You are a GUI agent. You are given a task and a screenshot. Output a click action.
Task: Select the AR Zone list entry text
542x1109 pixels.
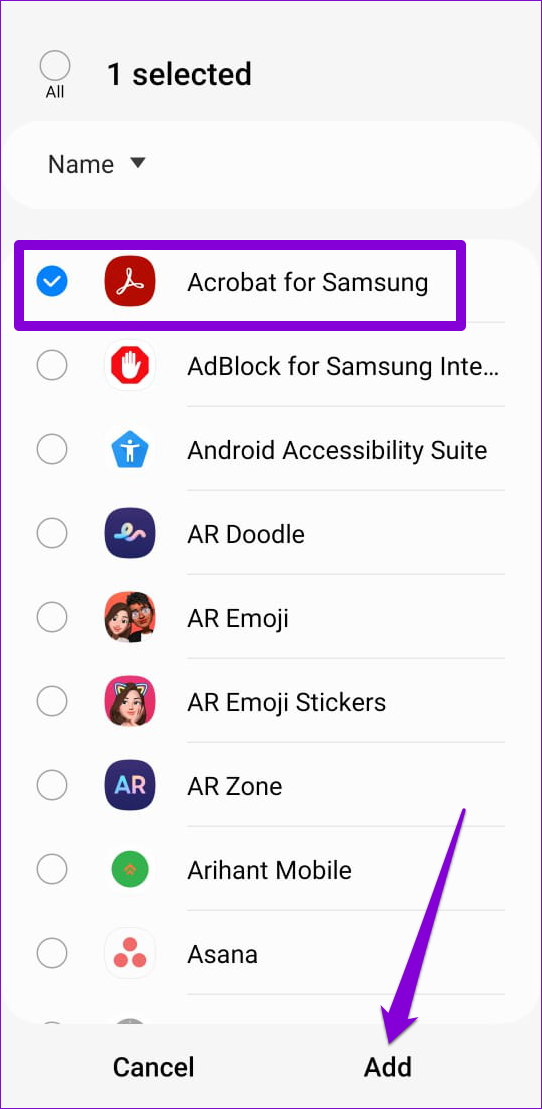click(x=234, y=786)
